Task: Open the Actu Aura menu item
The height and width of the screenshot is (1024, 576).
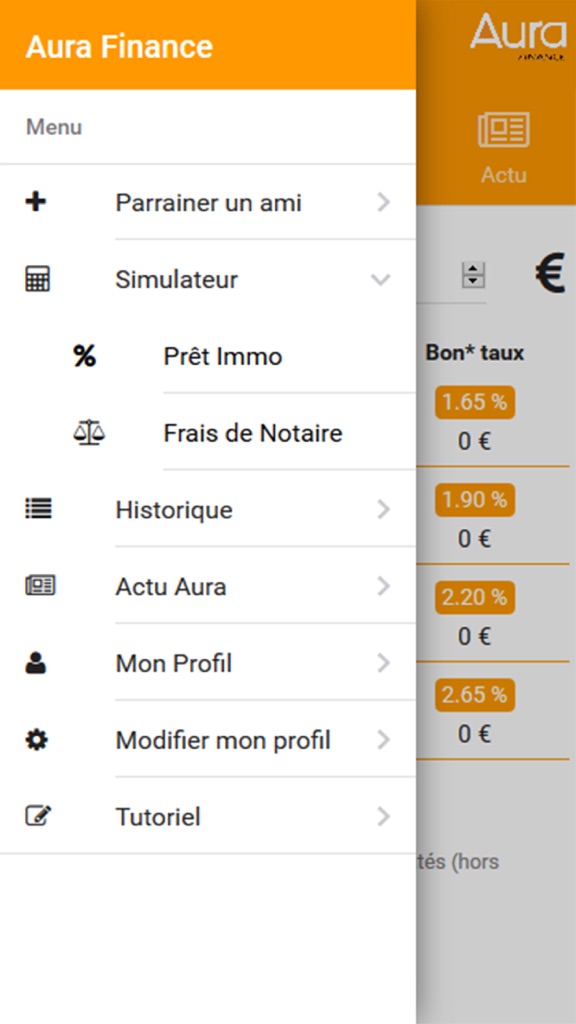Action: tap(208, 586)
